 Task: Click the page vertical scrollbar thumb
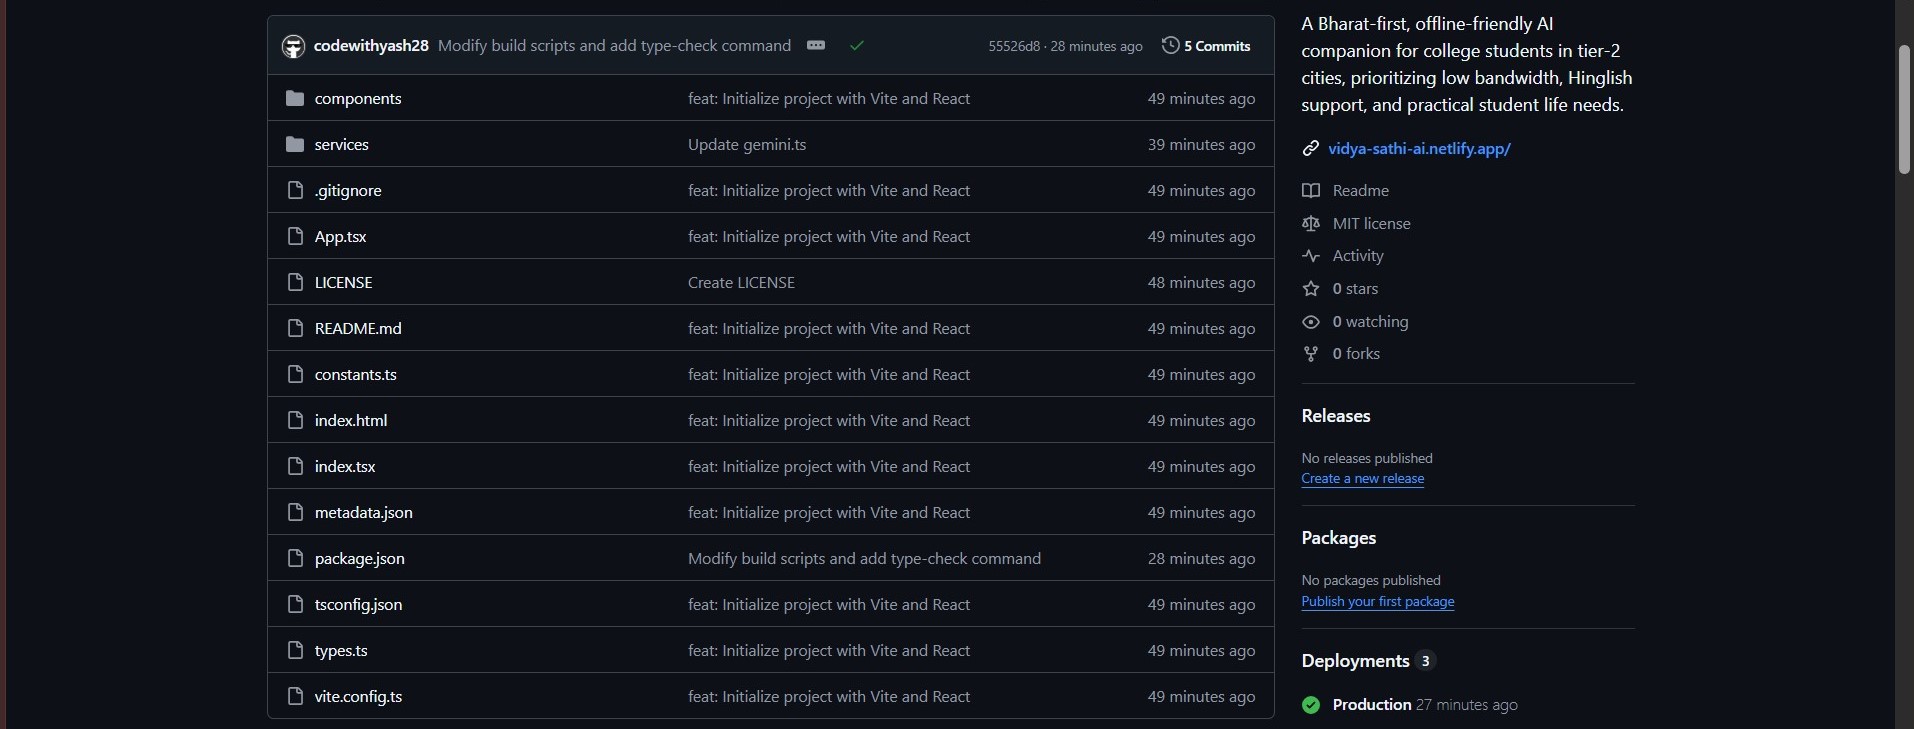[x=1904, y=110]
